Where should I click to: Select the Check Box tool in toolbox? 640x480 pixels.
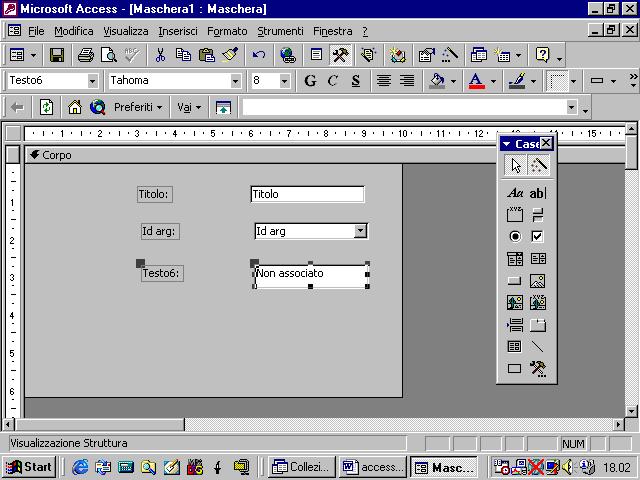[538, 236]
